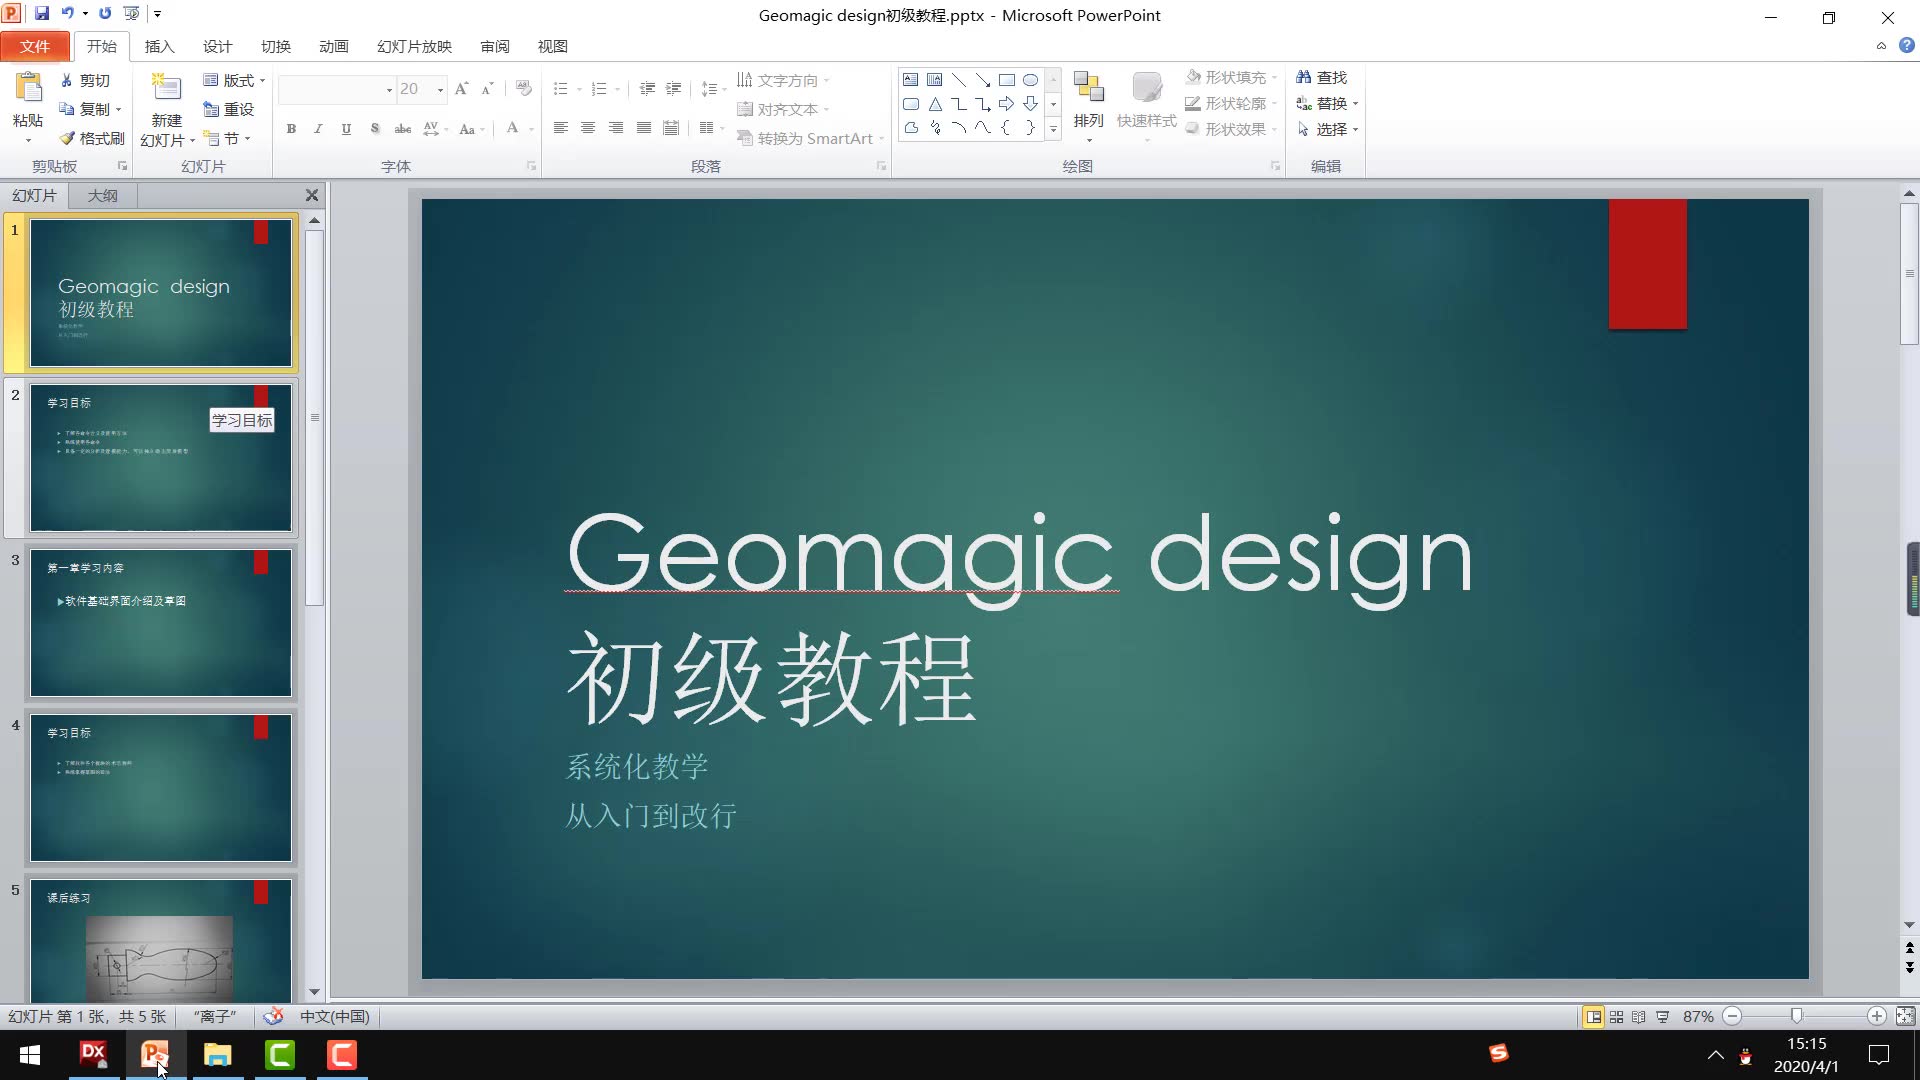Viewport: 1920px width, 1080px height.
Task: Click the Reset slide button
Action: [x=229, y=109]
